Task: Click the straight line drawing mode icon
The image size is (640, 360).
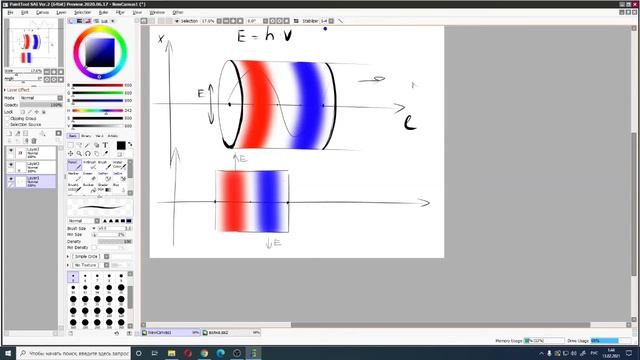Action: 340,21
